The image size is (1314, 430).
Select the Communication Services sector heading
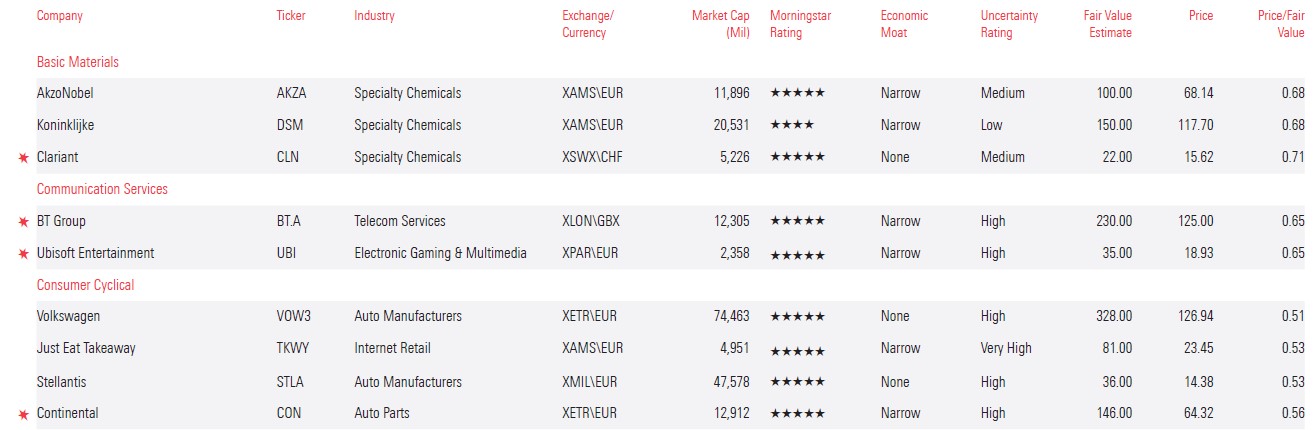click(x=102, y=189)
